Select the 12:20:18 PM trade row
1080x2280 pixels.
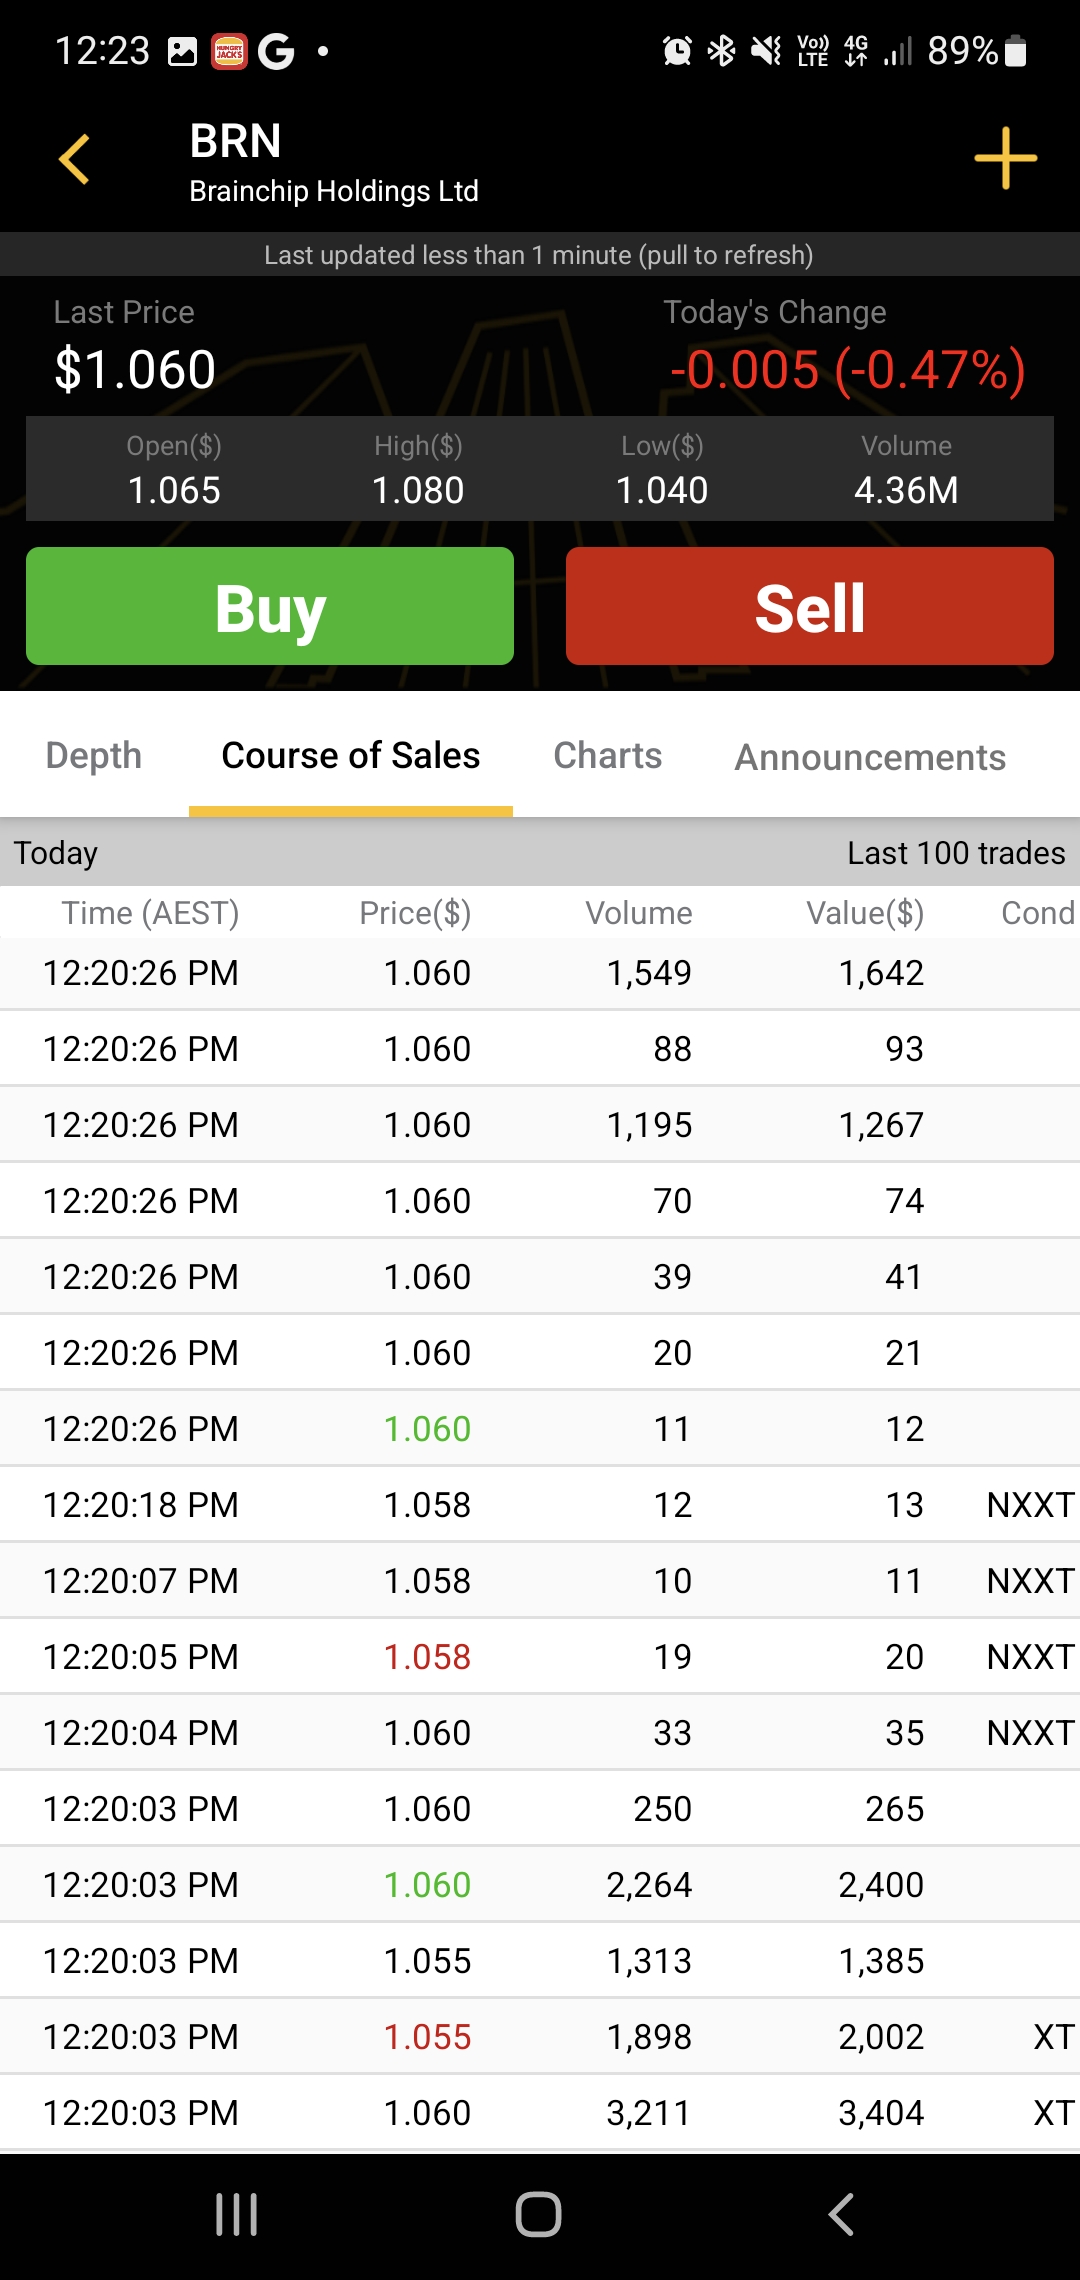[540, 1505]
